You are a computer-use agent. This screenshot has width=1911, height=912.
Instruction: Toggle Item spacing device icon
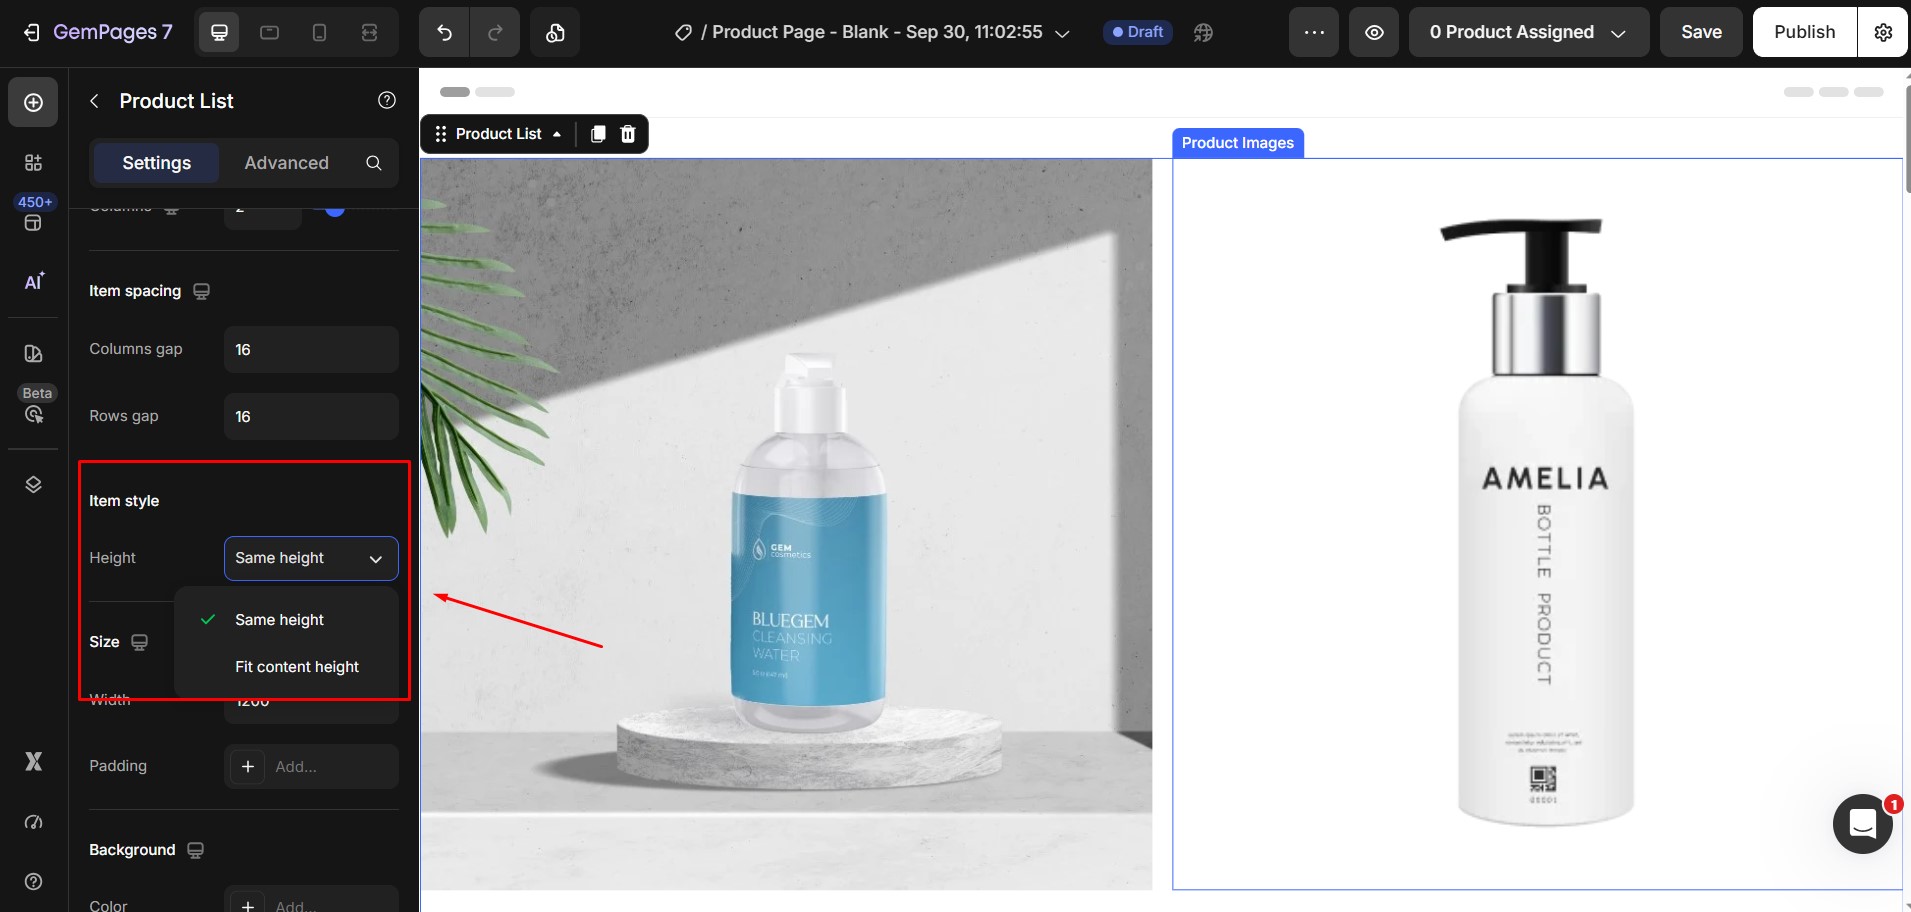point(202,291)
